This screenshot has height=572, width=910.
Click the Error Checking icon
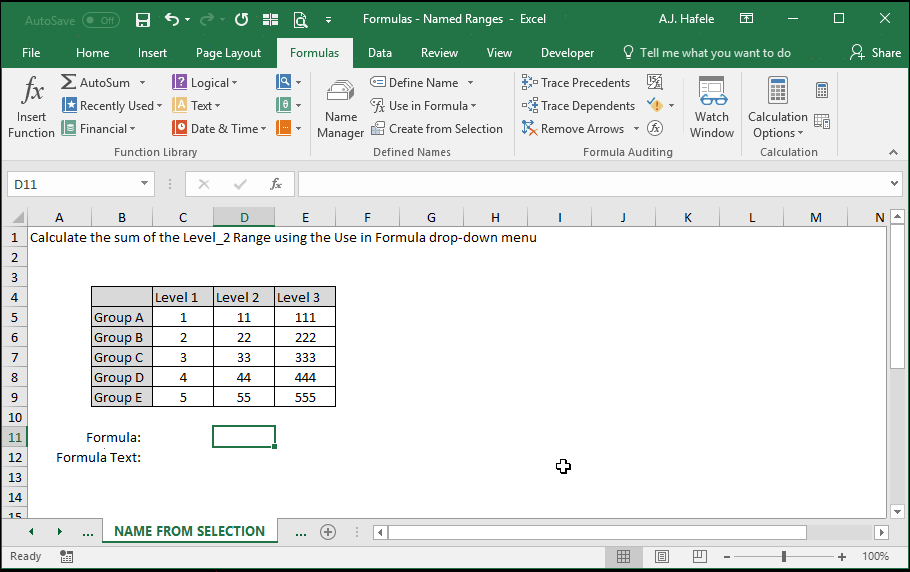point(655,105)
